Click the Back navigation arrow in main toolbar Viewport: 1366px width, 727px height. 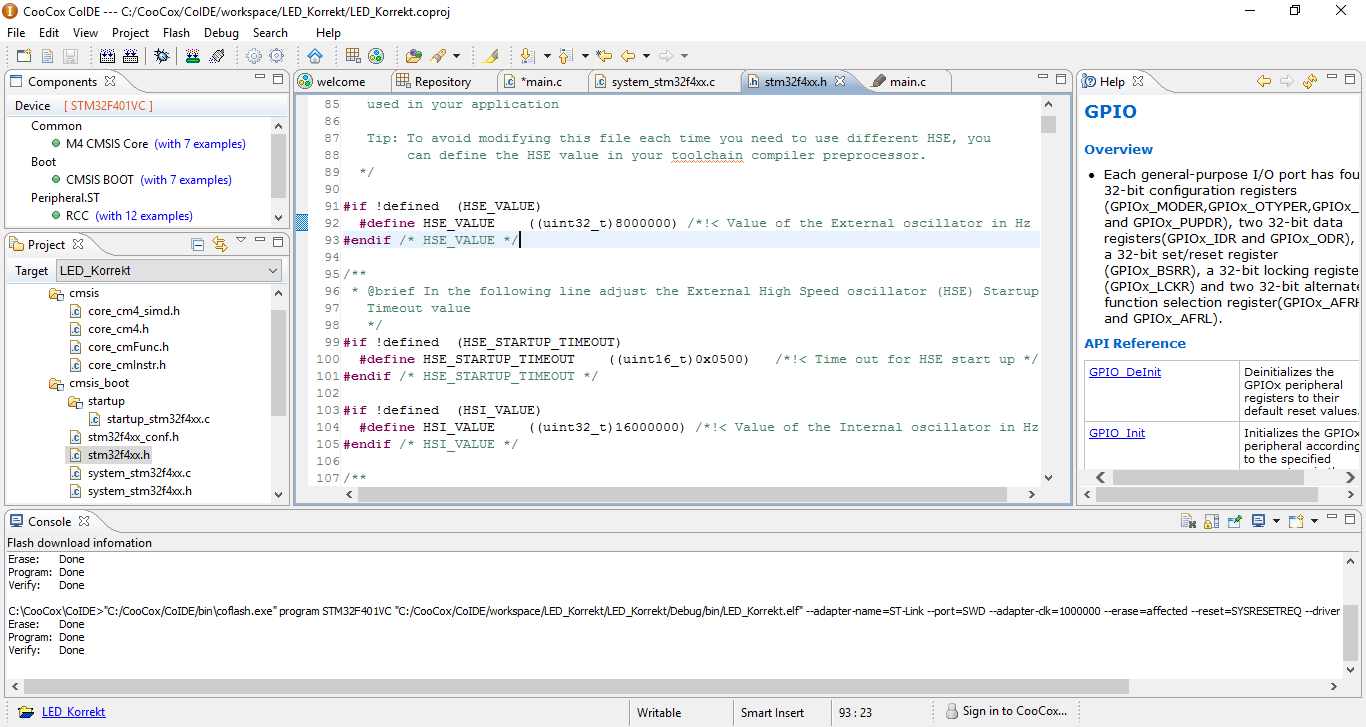click(628, 56)
